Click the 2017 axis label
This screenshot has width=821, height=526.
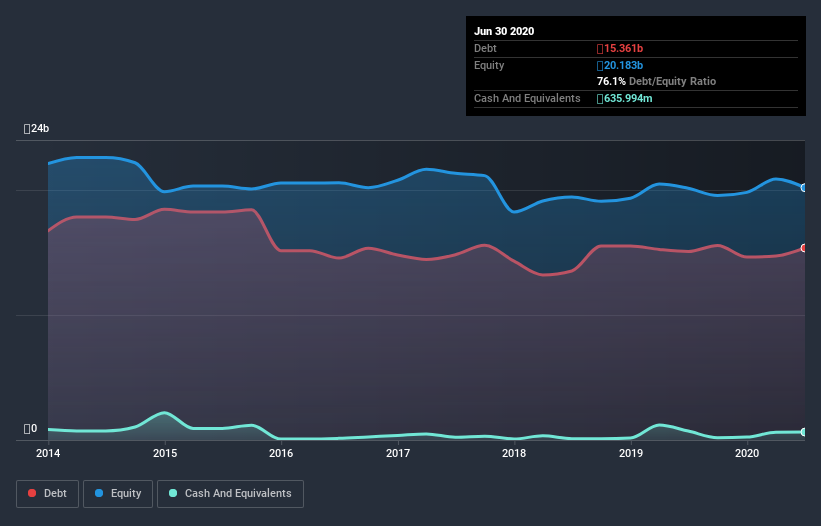(398, 453)
